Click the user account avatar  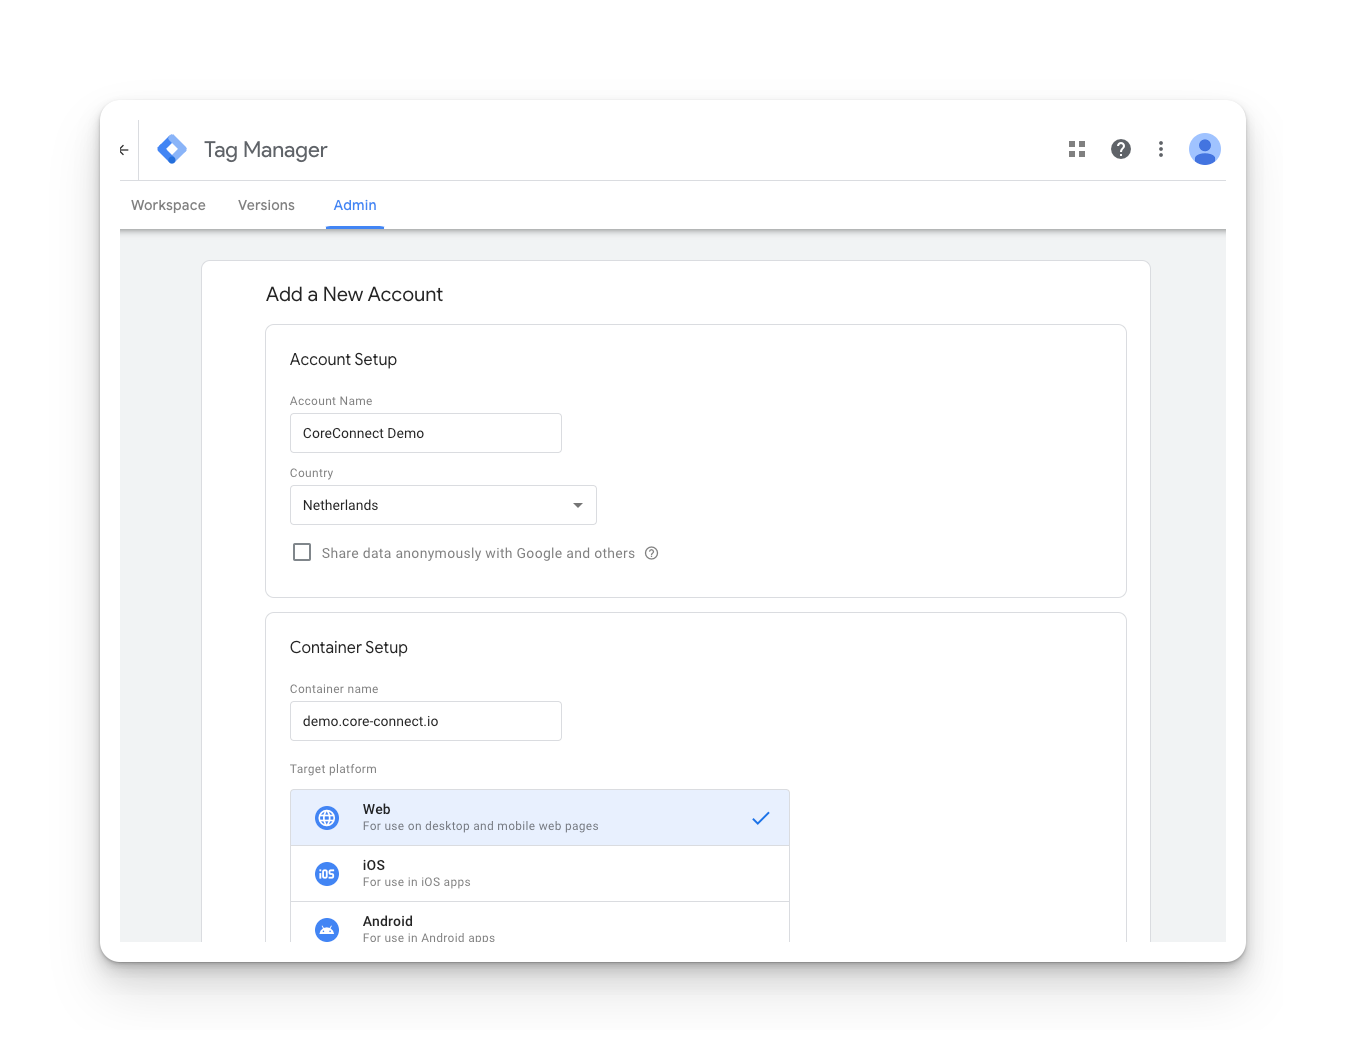pyautogui.click(x=1204, y=149)
